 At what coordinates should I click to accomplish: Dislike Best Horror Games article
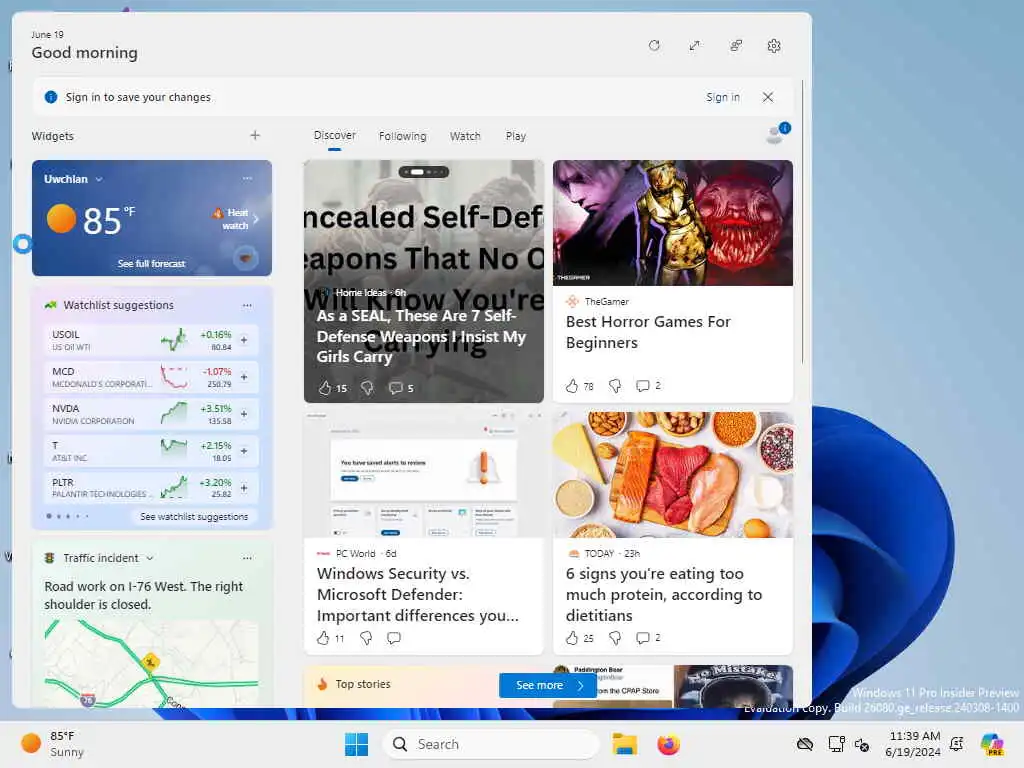pos(615,386)
